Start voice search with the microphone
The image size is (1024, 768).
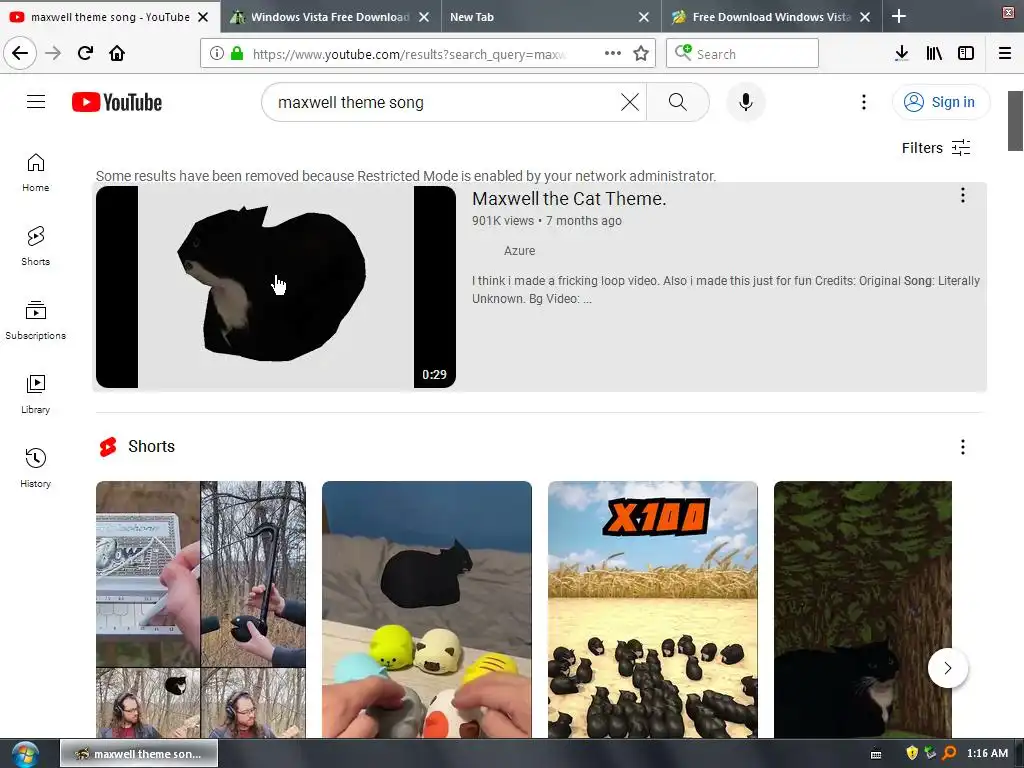pos(745,102)
